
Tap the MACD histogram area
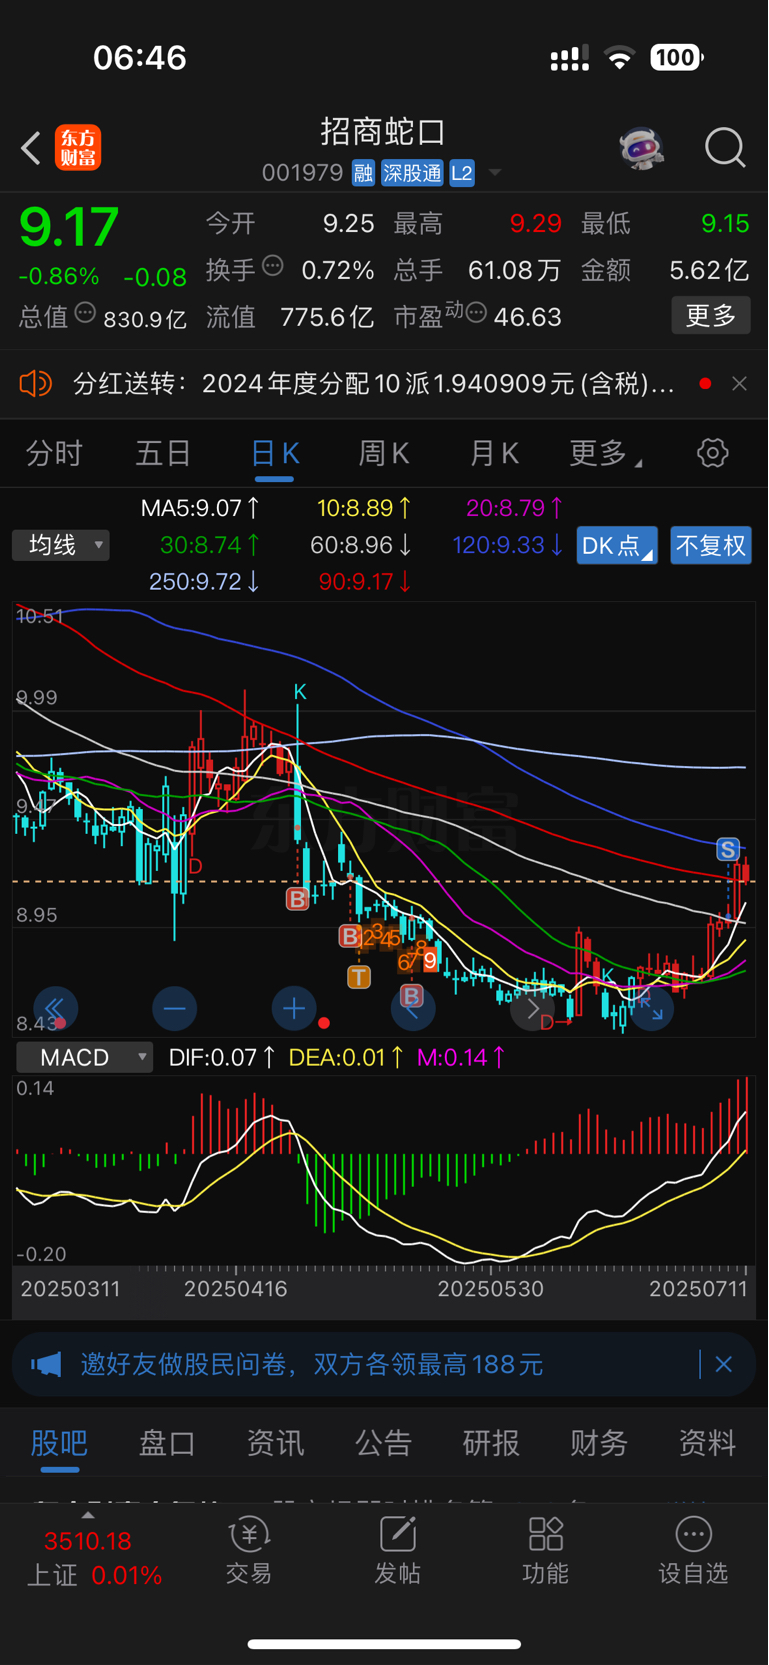pos(384,1170)
